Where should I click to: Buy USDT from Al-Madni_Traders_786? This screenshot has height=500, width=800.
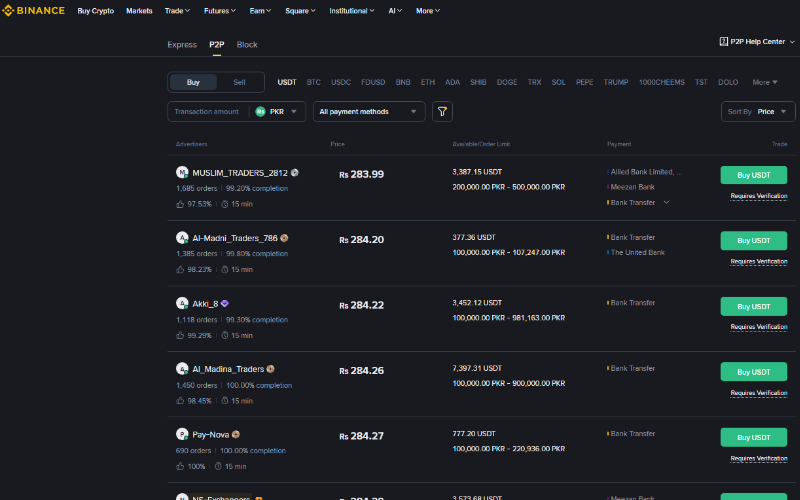754,241
